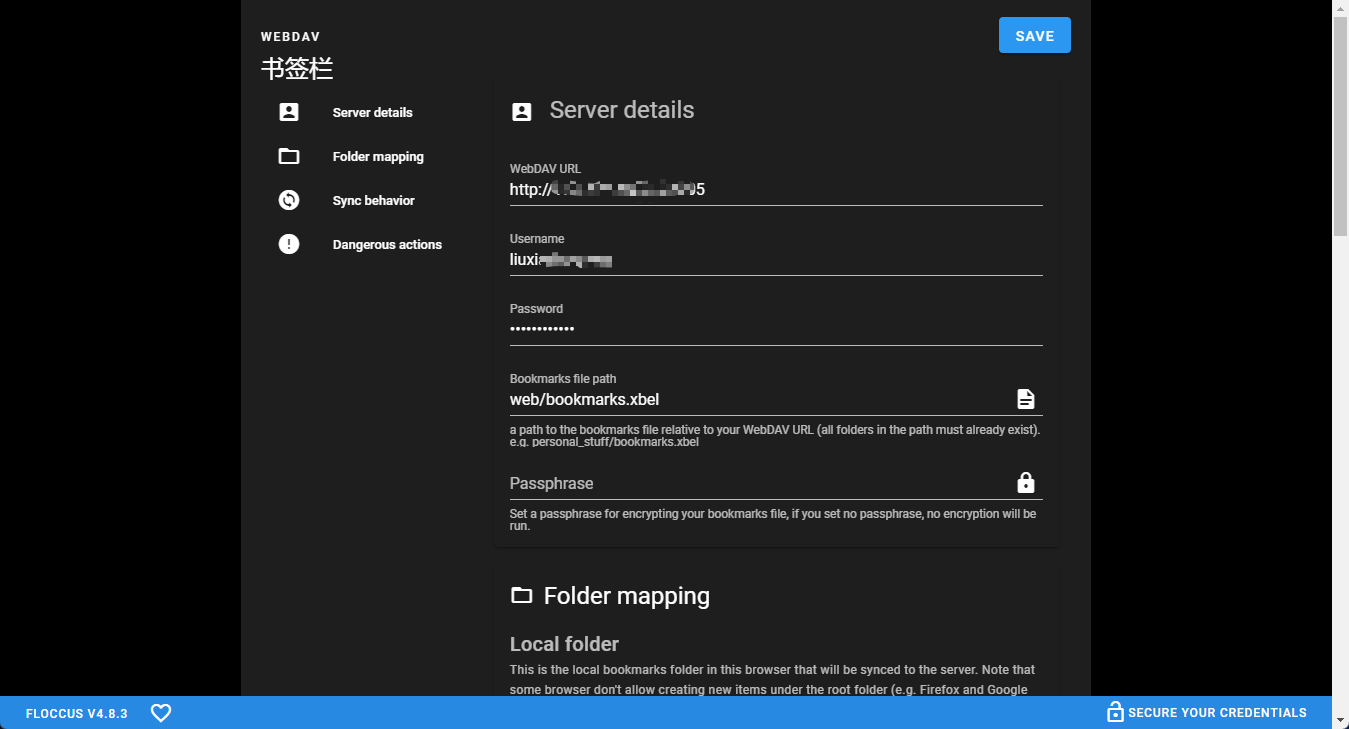Click the padlock icon in bottom bar

[x=1114, y=712]
